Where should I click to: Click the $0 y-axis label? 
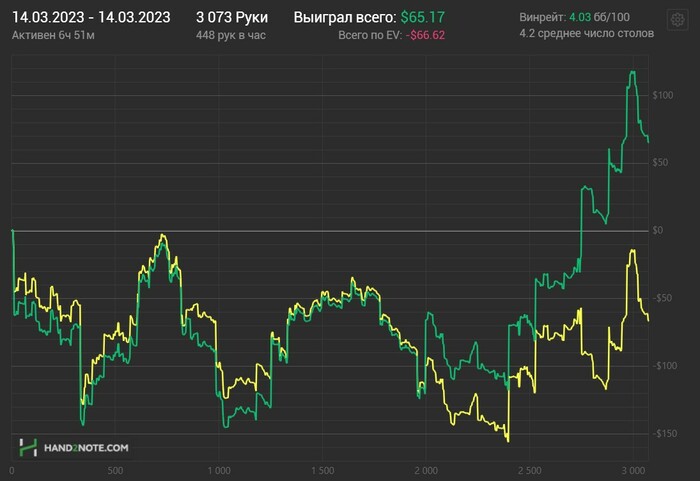[658, 230]
